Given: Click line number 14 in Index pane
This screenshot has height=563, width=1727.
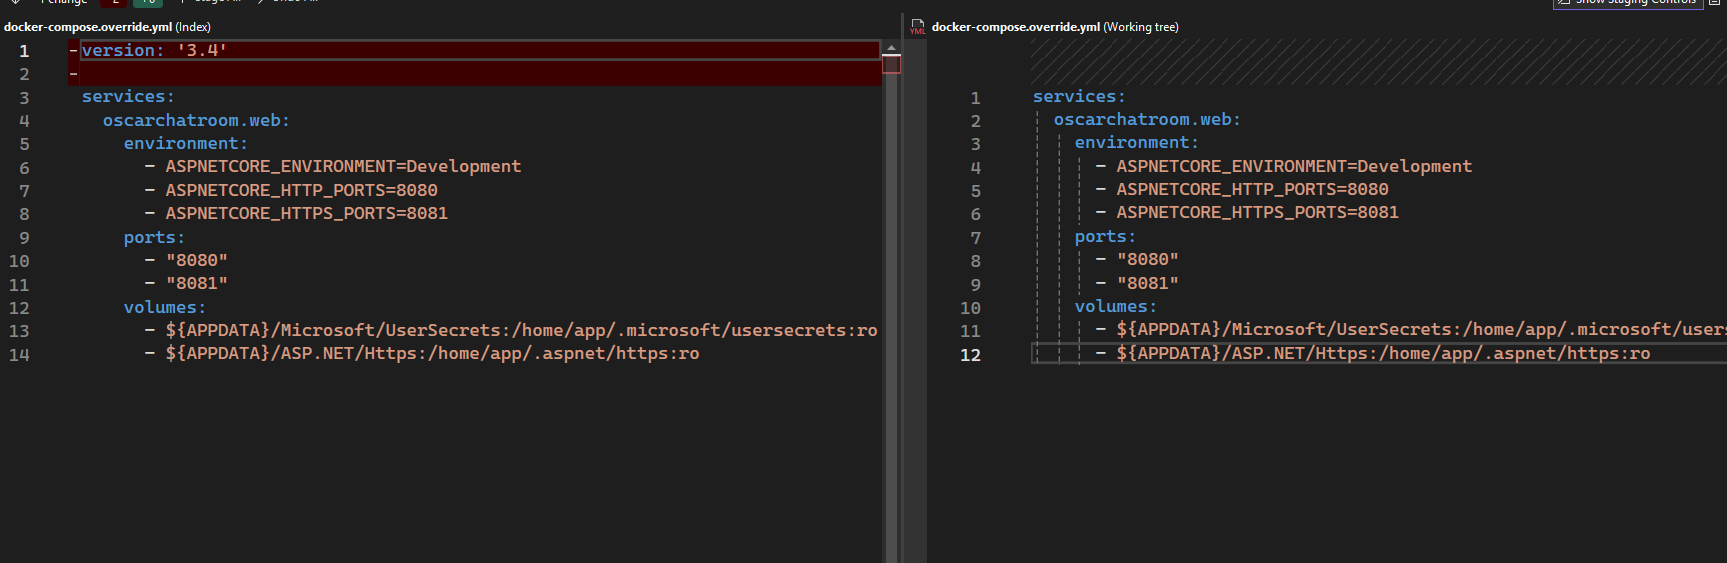Looking at the screenshot, I should click(19, 355).
